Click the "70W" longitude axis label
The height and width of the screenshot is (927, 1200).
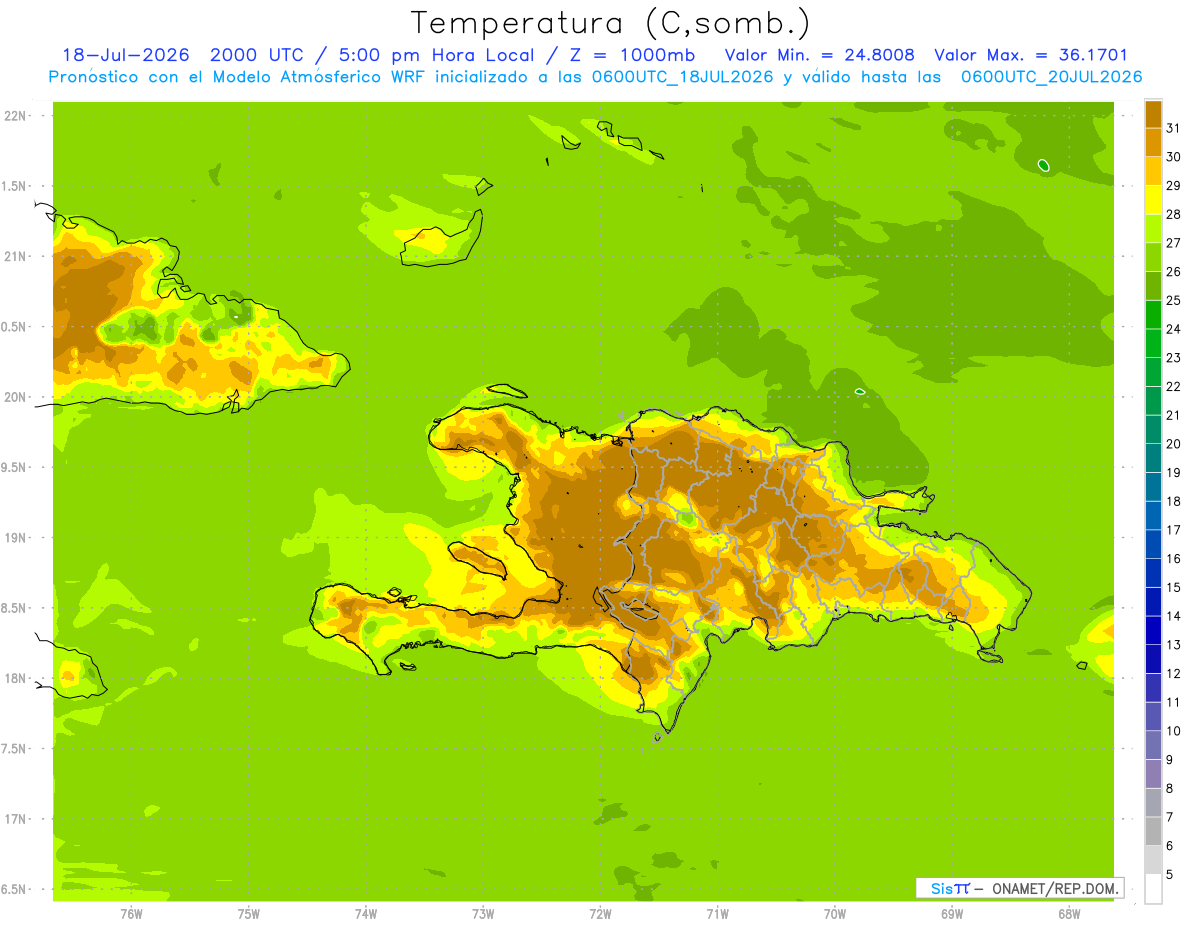tap(834, 913)
